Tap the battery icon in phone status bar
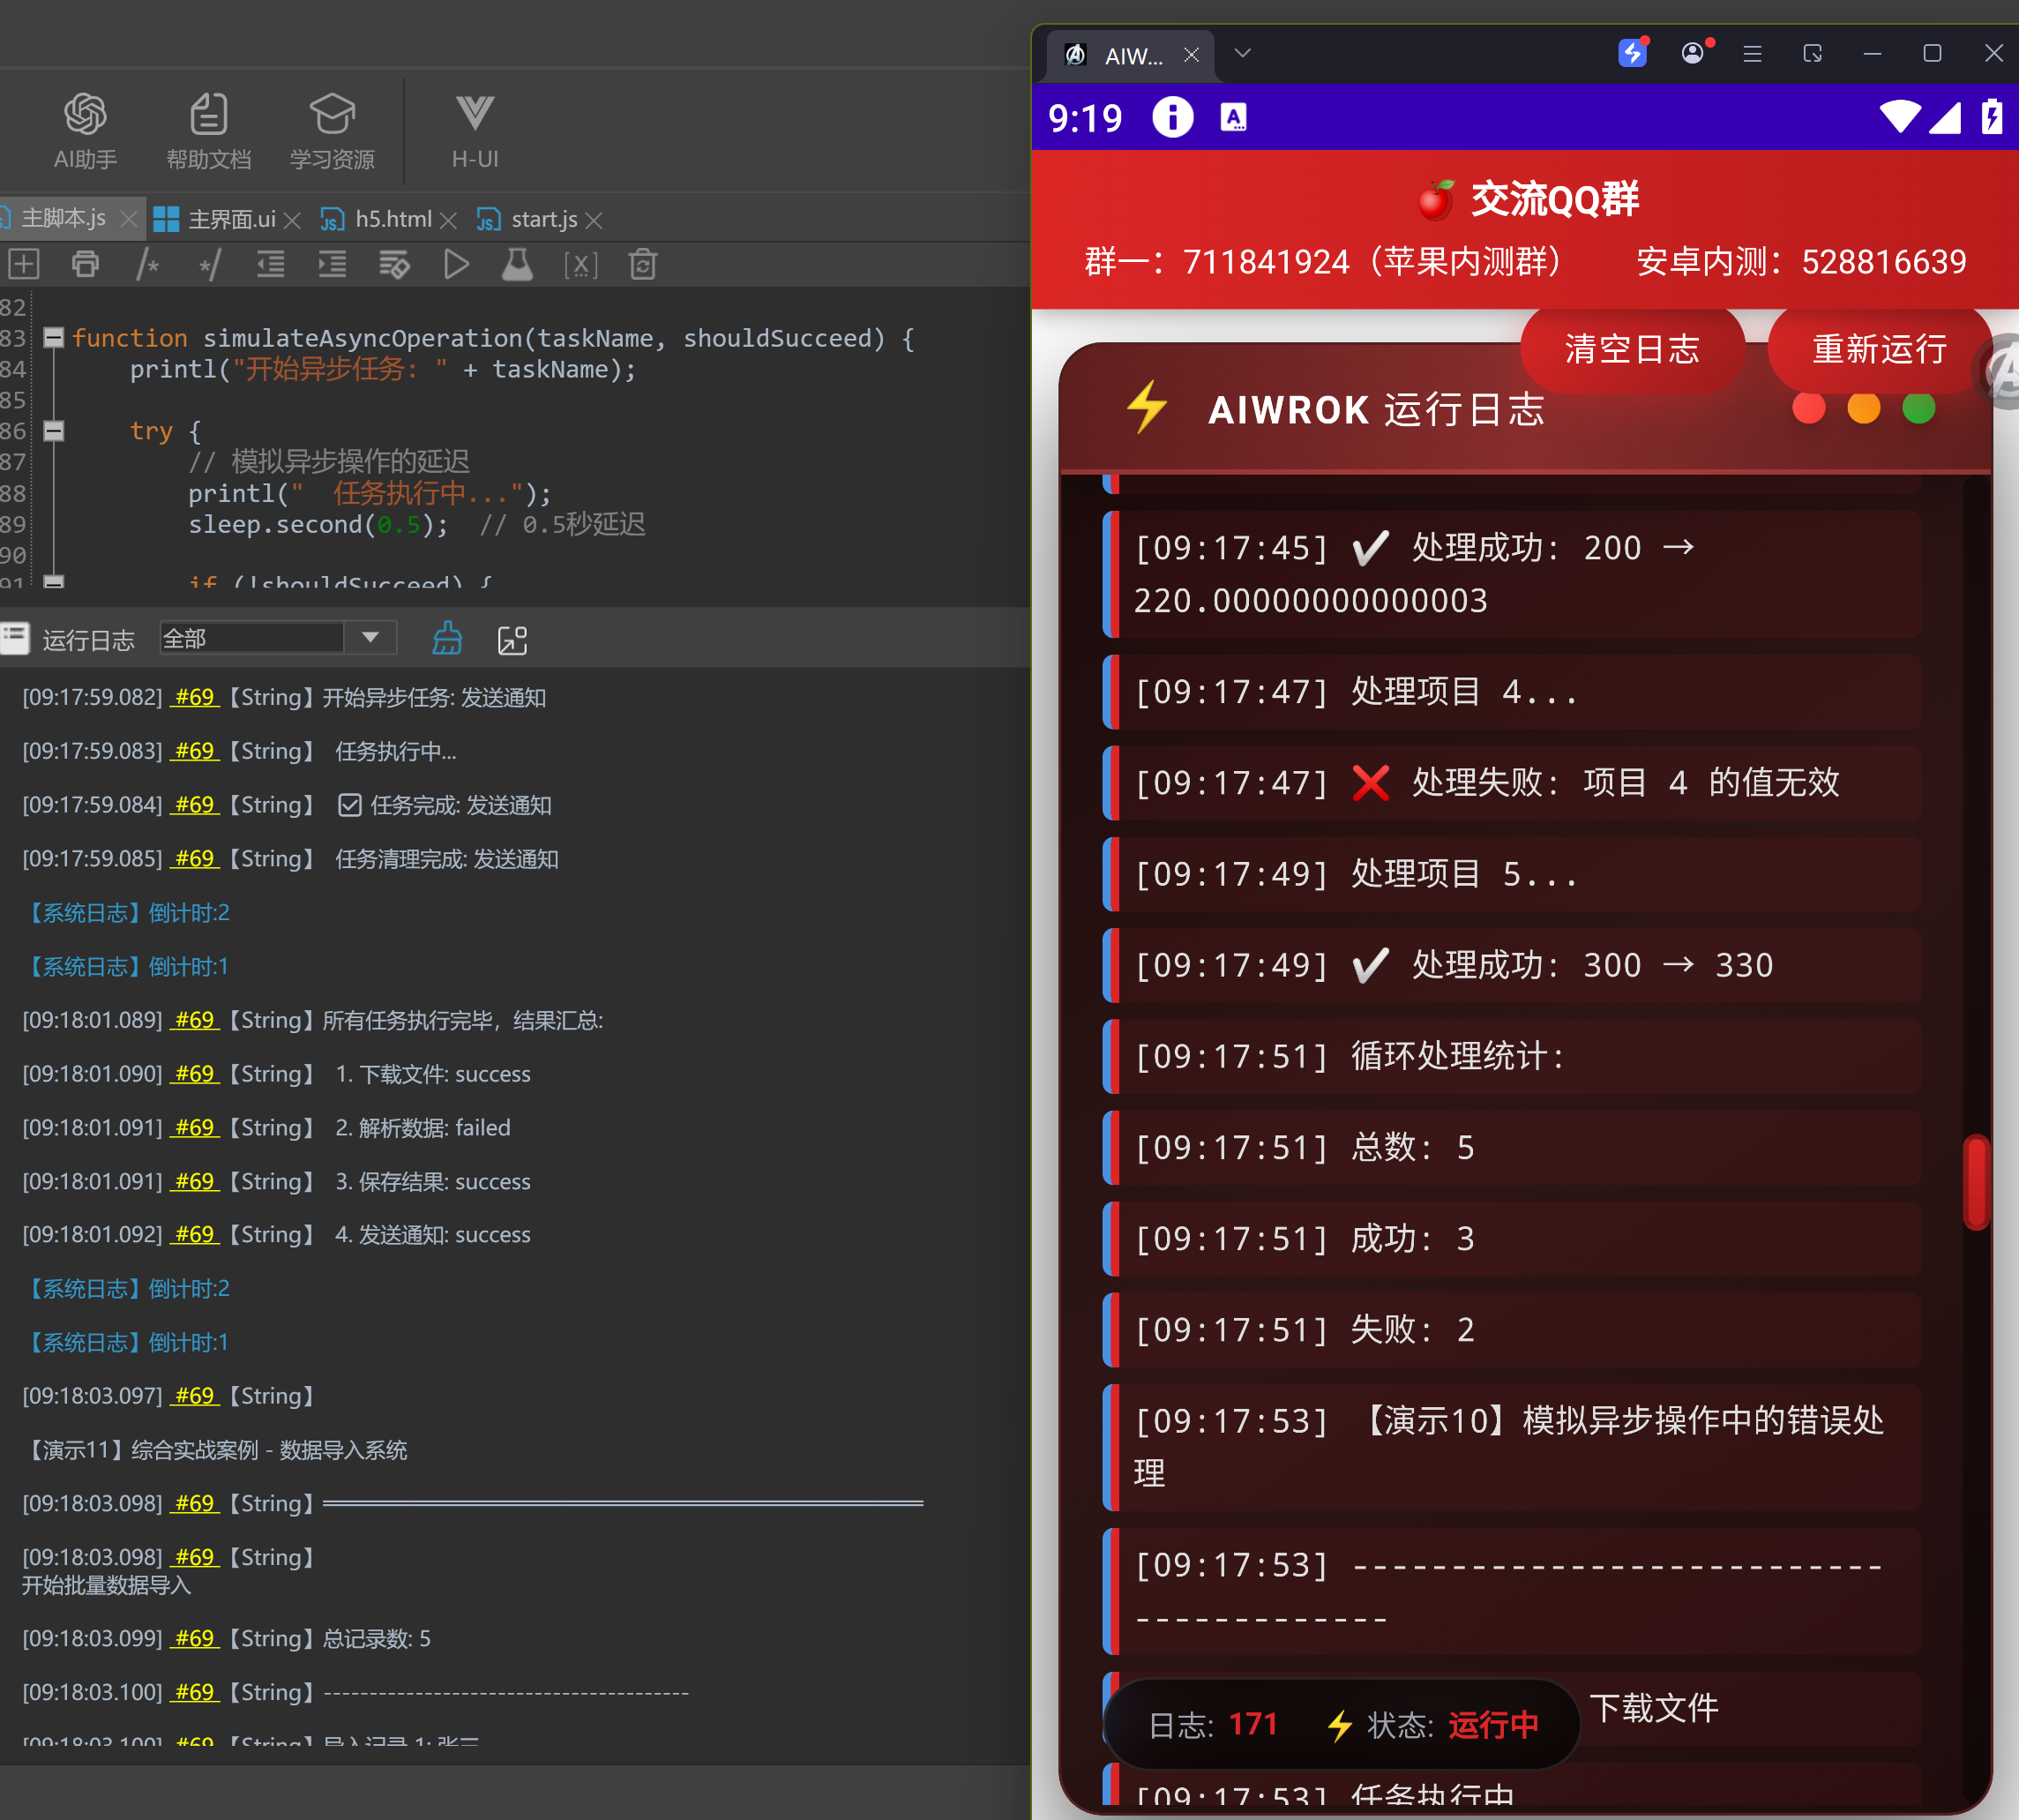This screenshot has height=1820, width=2019. click(1991, 116)
